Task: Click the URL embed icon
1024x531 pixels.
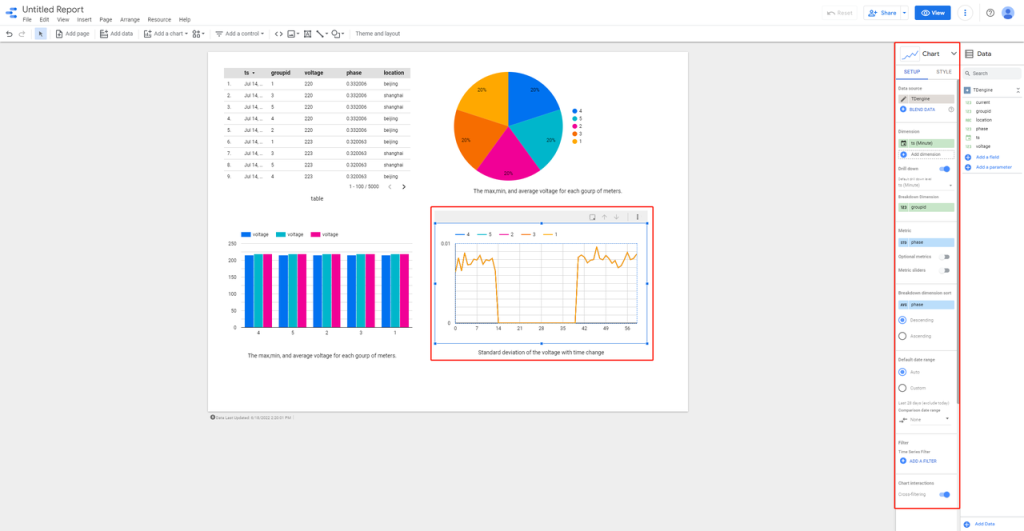Action: click(278, 33)
